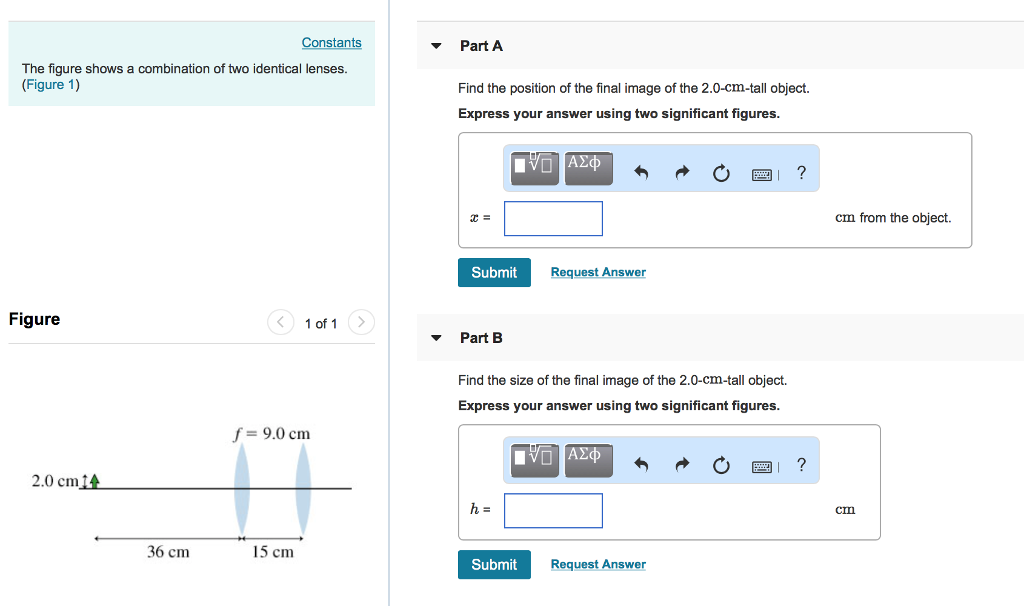1024x606 pixels.
Task: Open the Constants reference link
Action: tap(331, 42)
